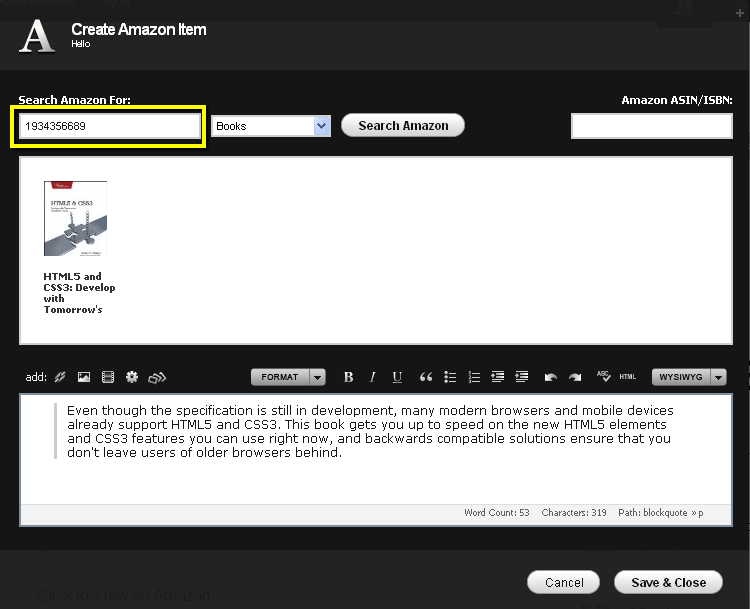Click the add link icon
This screenshot has width=750, height=609.
tap(60, 377)
